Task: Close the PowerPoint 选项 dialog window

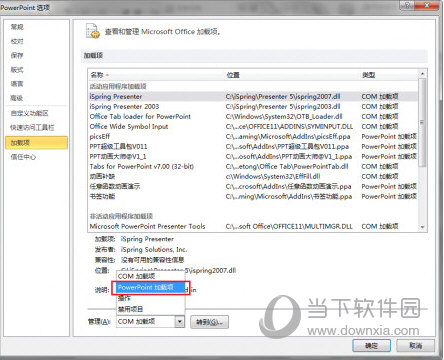Action: (427, 5)
